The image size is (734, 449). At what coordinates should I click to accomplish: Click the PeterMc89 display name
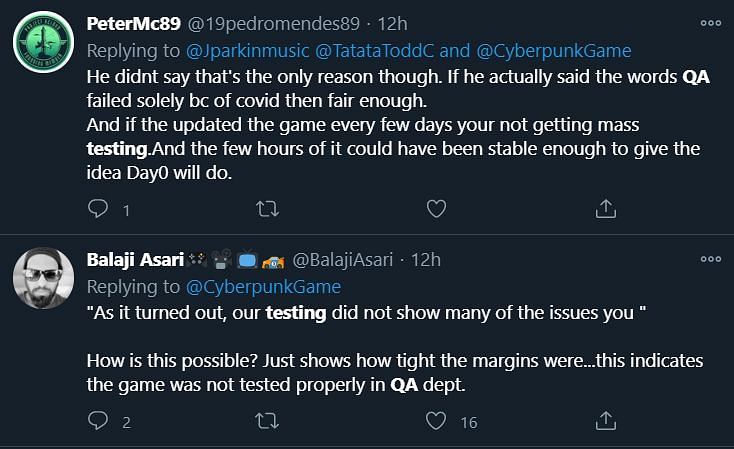(x=133, y=23)
